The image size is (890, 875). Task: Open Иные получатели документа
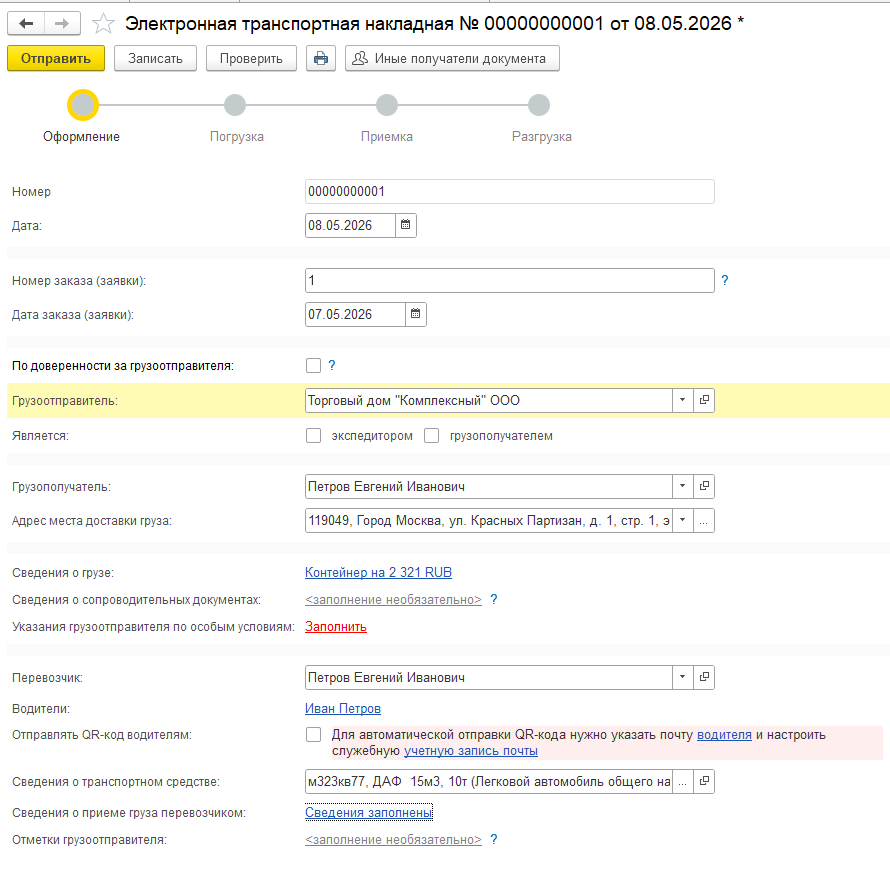click(452, 58)
